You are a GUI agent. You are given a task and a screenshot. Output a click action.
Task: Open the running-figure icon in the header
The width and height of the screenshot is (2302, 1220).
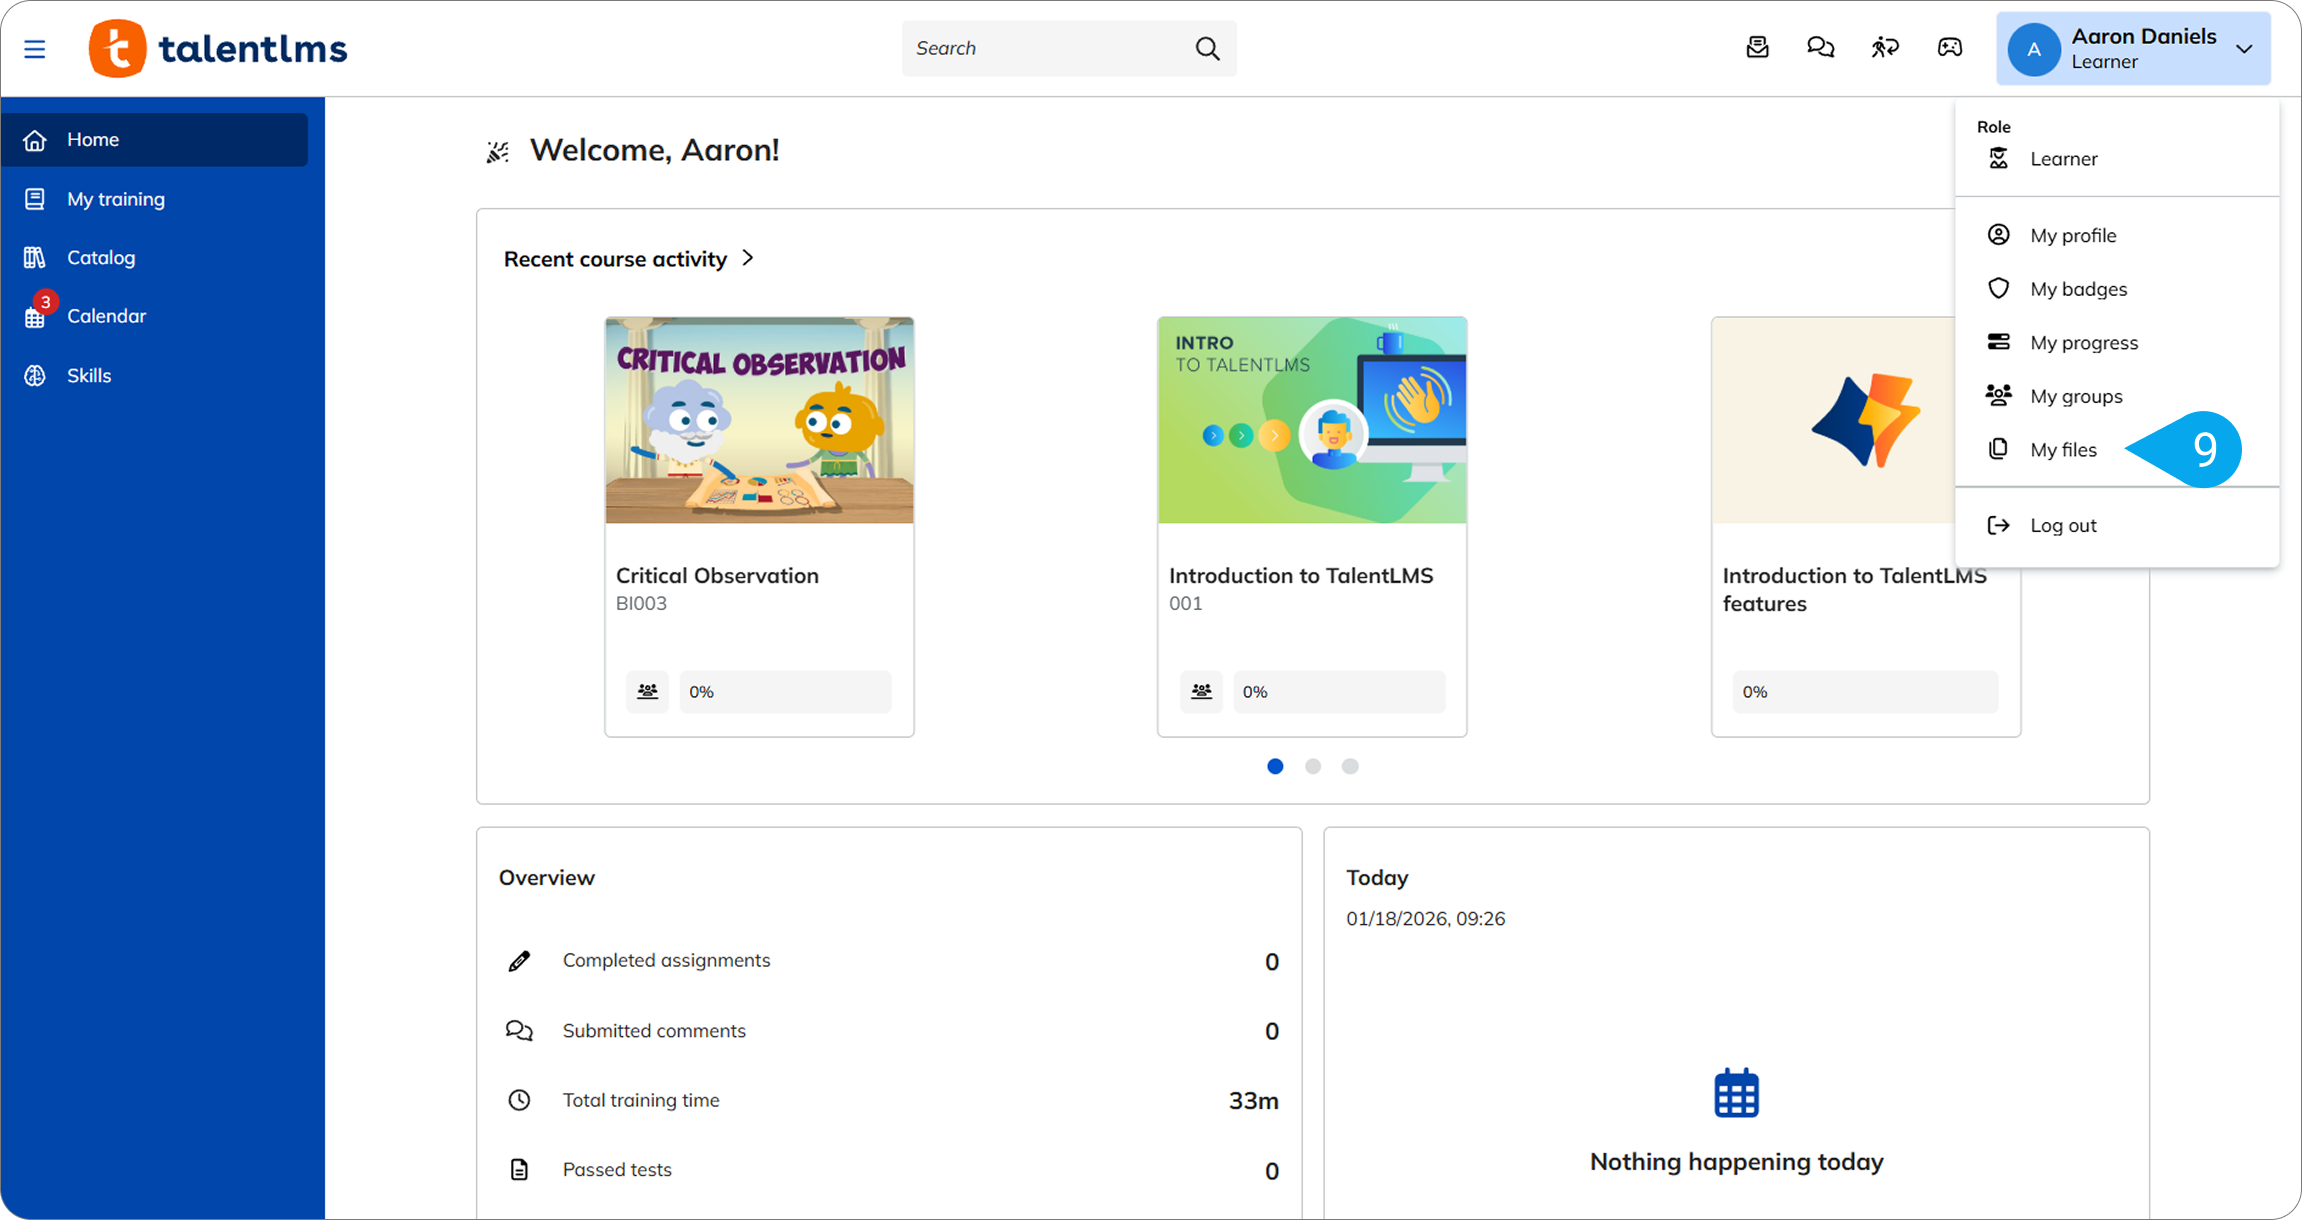click(1885, 48)
